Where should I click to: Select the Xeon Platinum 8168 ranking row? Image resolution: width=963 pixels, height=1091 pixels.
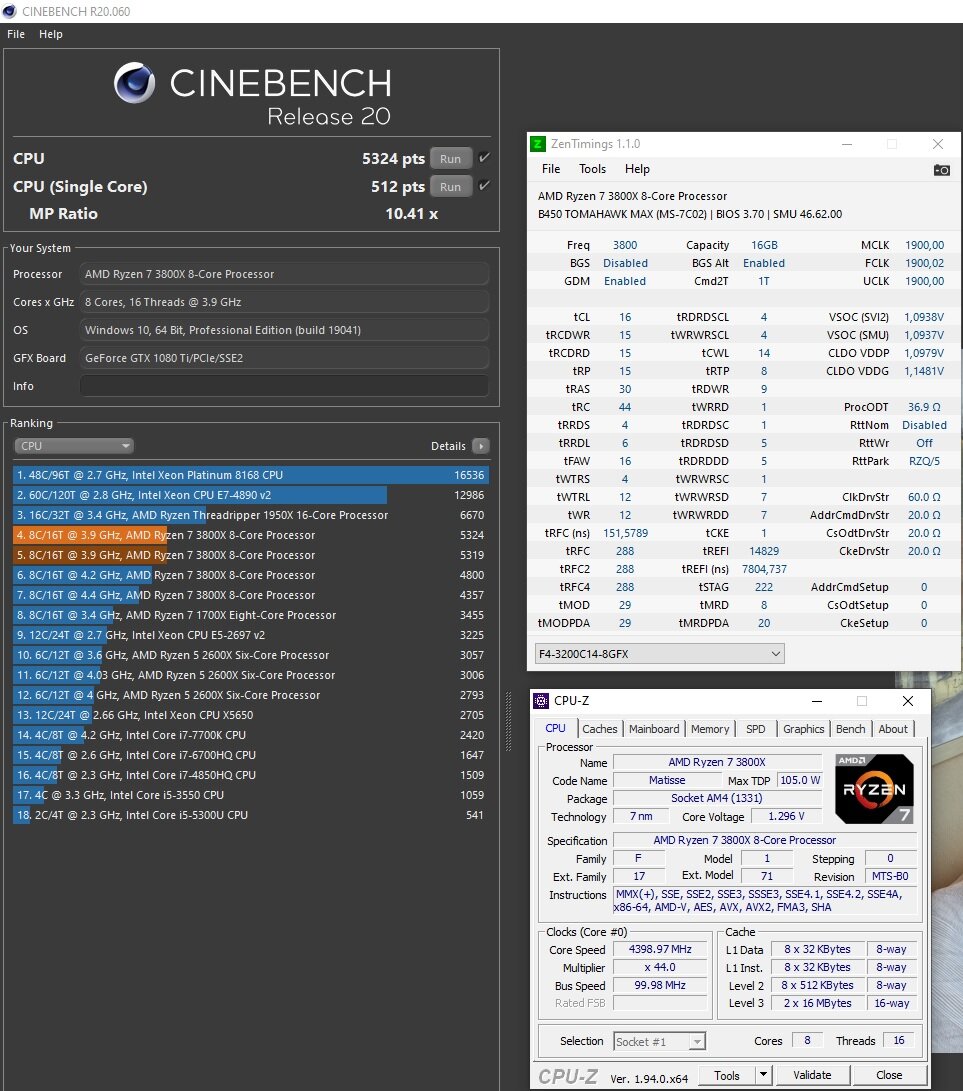tap(250, 475)
